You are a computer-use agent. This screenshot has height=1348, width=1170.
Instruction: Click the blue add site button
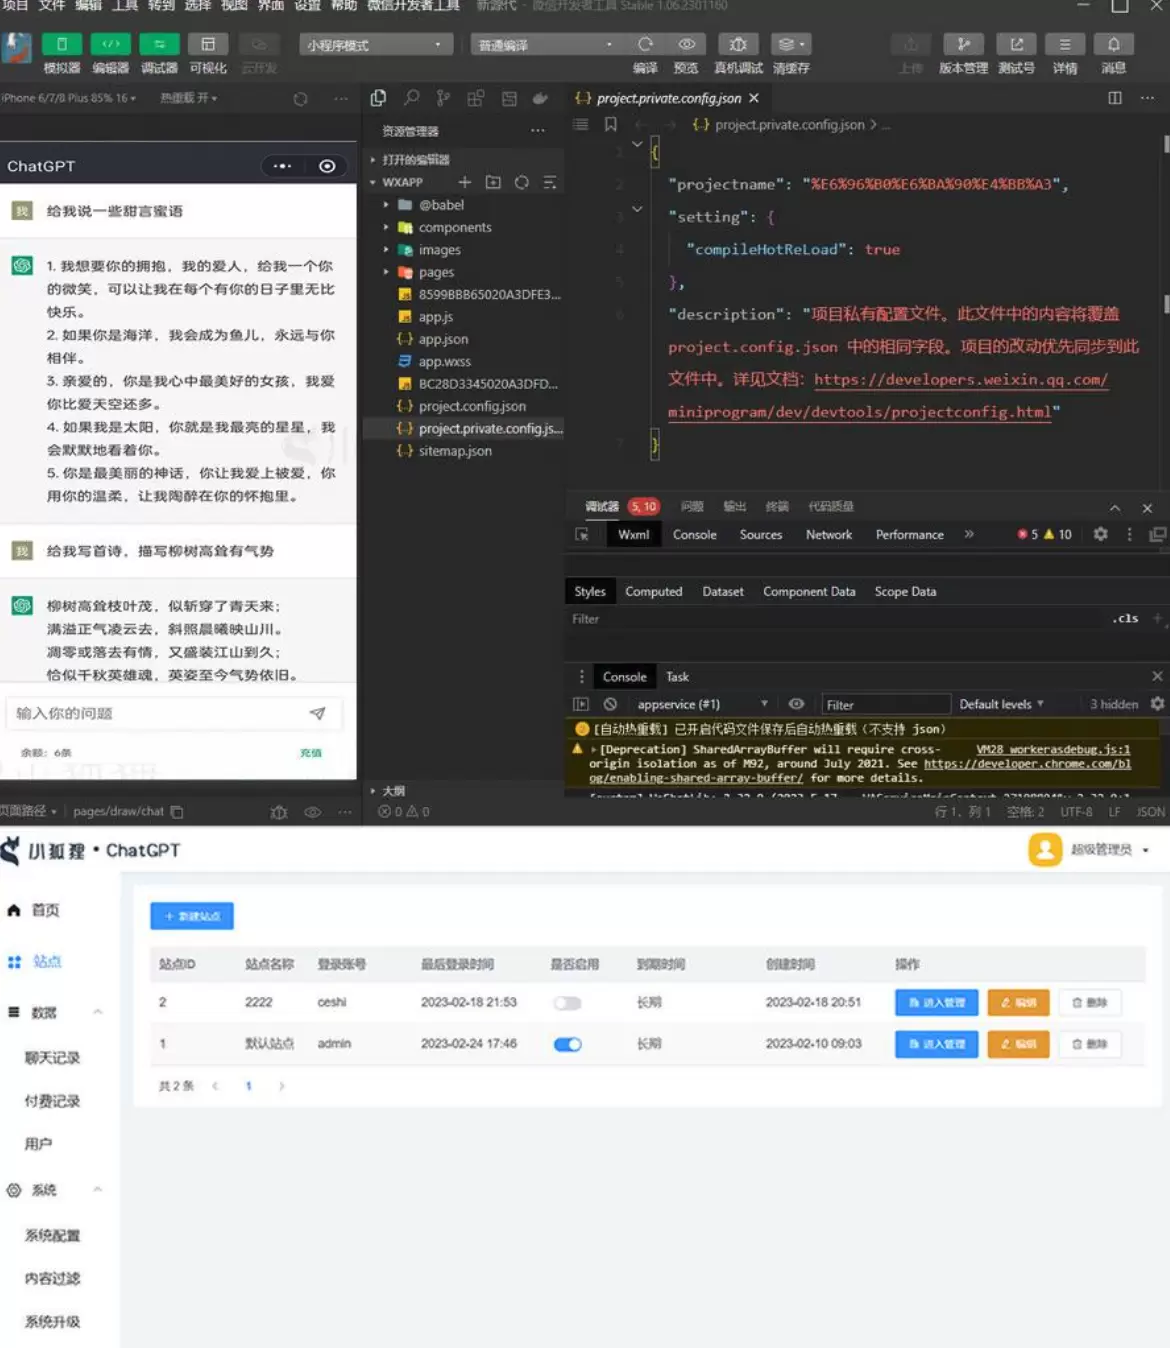(192, 916)
